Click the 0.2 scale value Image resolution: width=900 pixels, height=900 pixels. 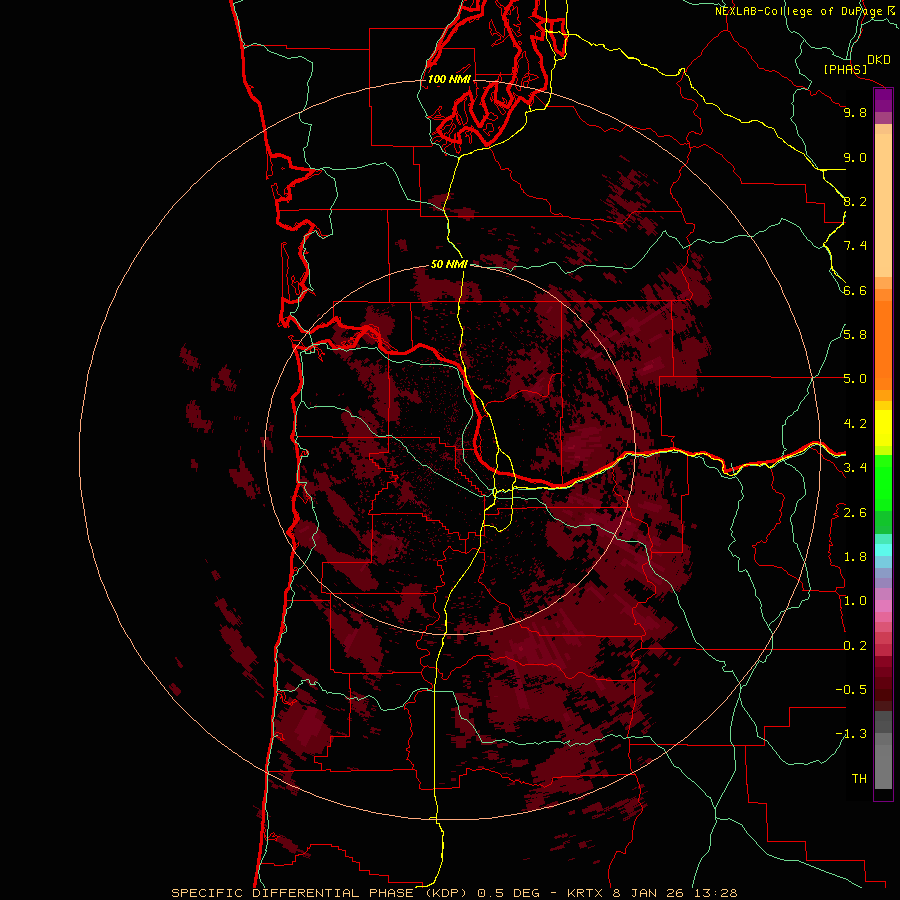855,646
